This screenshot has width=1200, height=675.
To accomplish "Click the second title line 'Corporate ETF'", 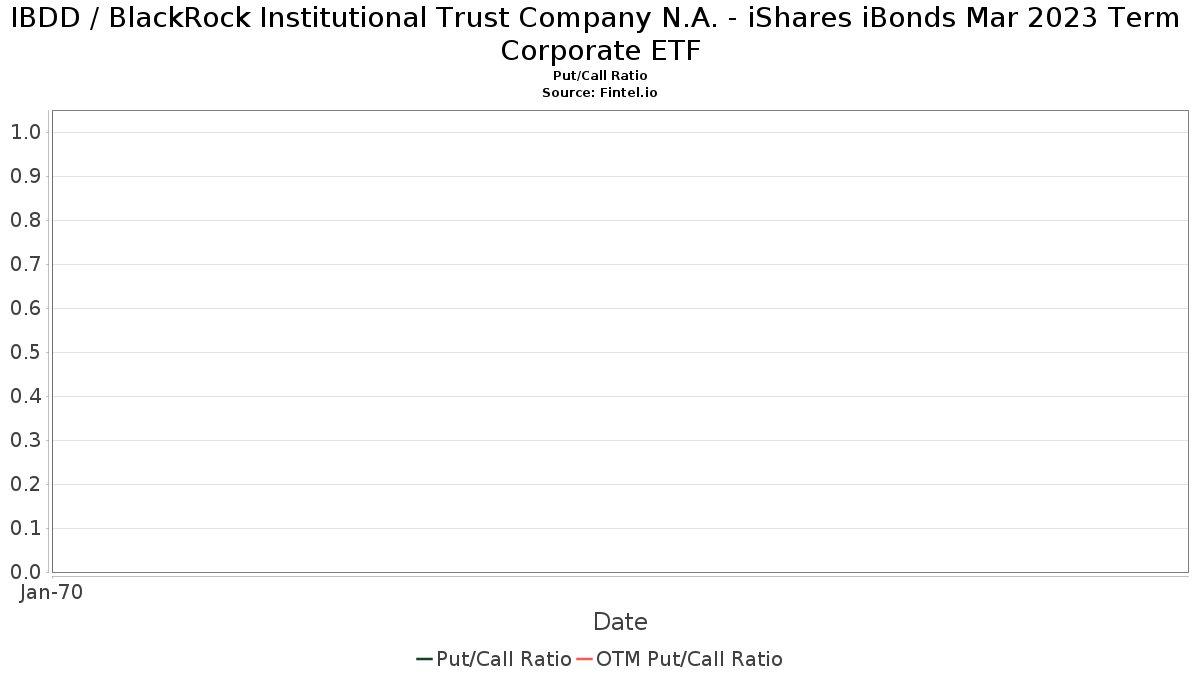I will (x=600, y=51).
